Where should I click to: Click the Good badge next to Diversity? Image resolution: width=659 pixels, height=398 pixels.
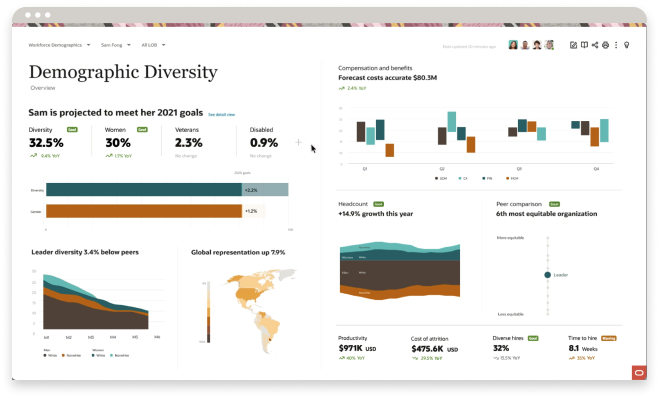(72, 129)
